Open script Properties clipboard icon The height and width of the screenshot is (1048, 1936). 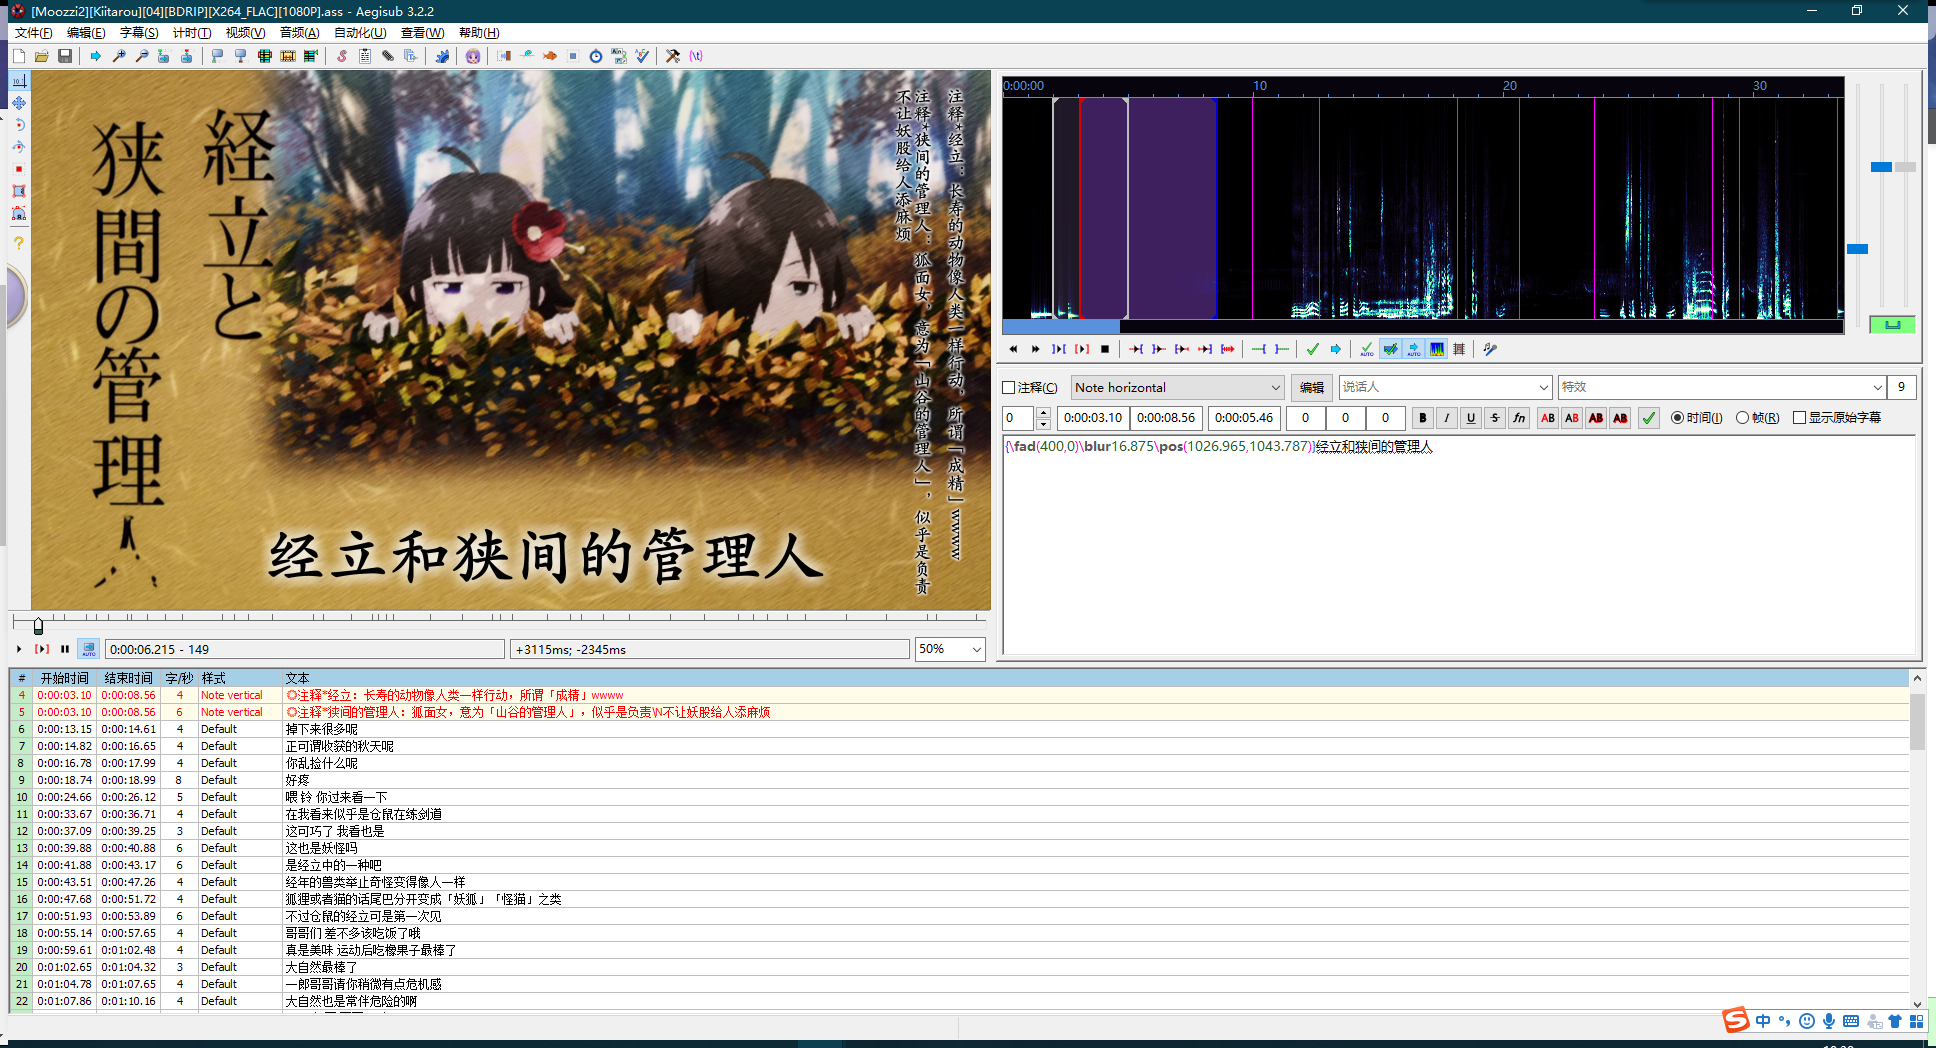(365, 56)
